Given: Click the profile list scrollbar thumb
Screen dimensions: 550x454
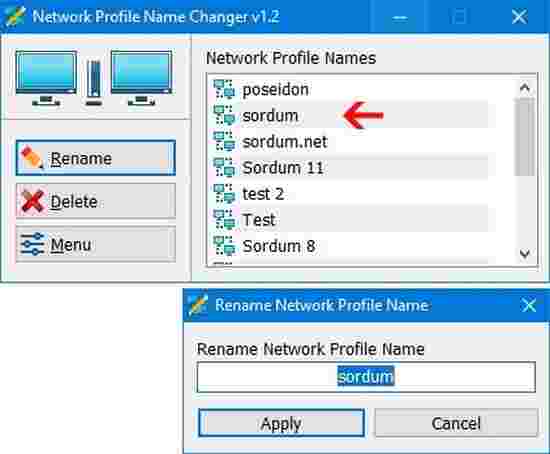Looking at the screenshot, I should [x=525, y=137].
